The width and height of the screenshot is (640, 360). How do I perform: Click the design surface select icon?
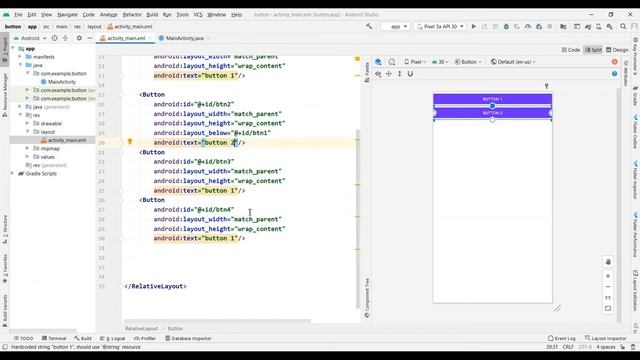[378, 62]
